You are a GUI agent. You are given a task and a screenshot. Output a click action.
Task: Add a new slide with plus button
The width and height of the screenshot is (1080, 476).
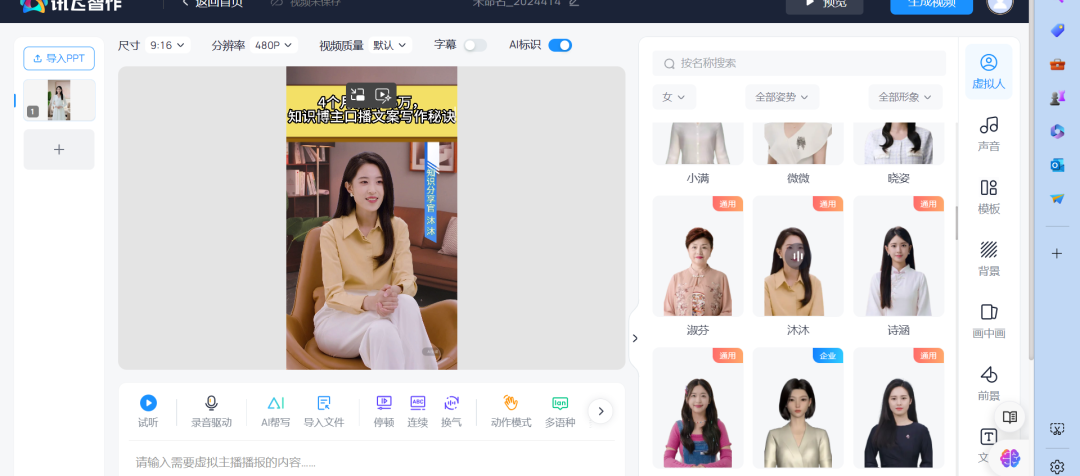point(59,149)
